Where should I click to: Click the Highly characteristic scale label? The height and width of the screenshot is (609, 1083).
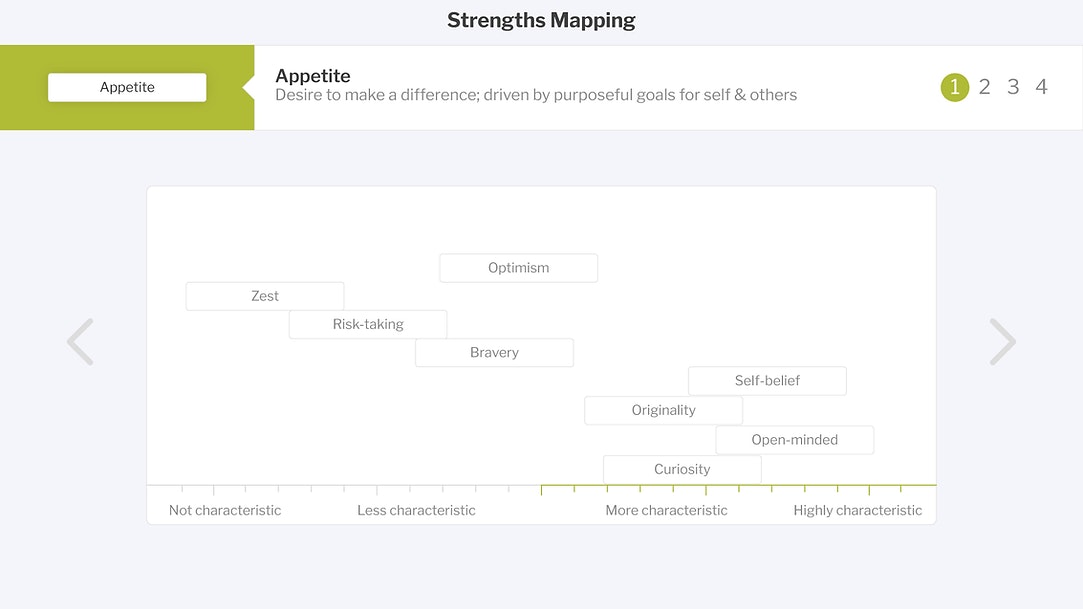857,510
